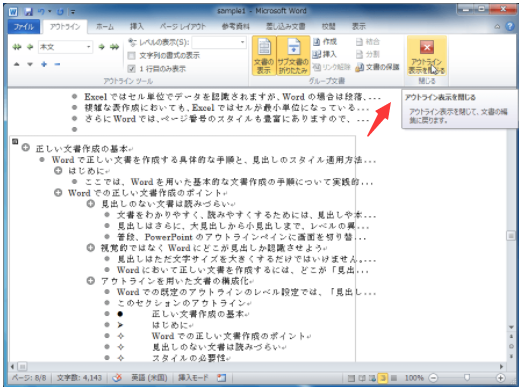Toggle 文字列の書式の表示 checkbox

click(x=132, y=55)
